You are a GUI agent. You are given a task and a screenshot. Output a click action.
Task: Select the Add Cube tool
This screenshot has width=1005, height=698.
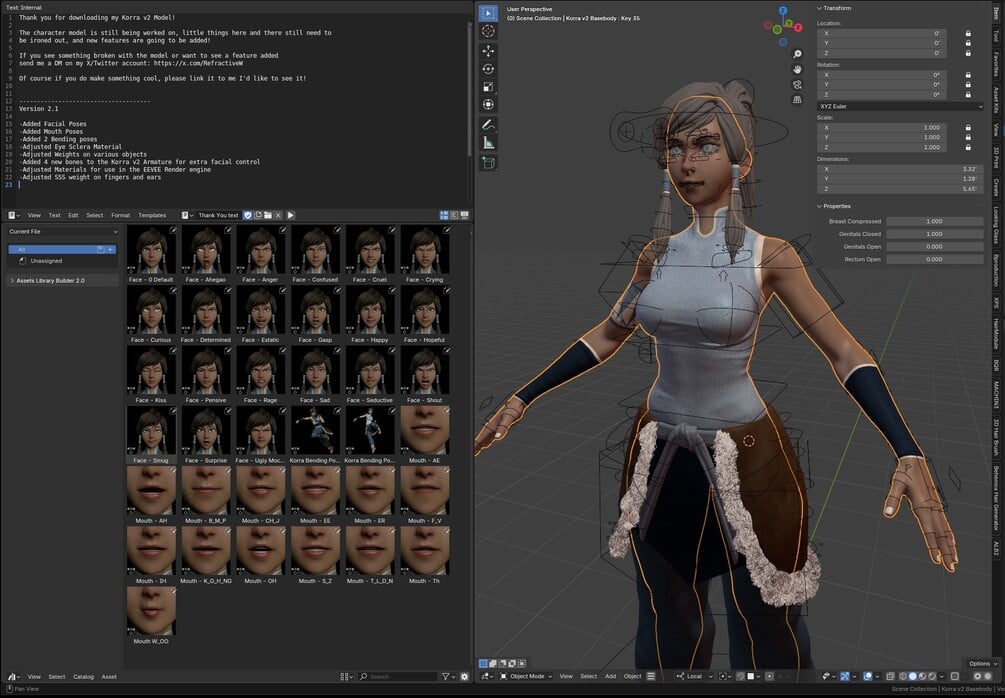click(488, 163)
